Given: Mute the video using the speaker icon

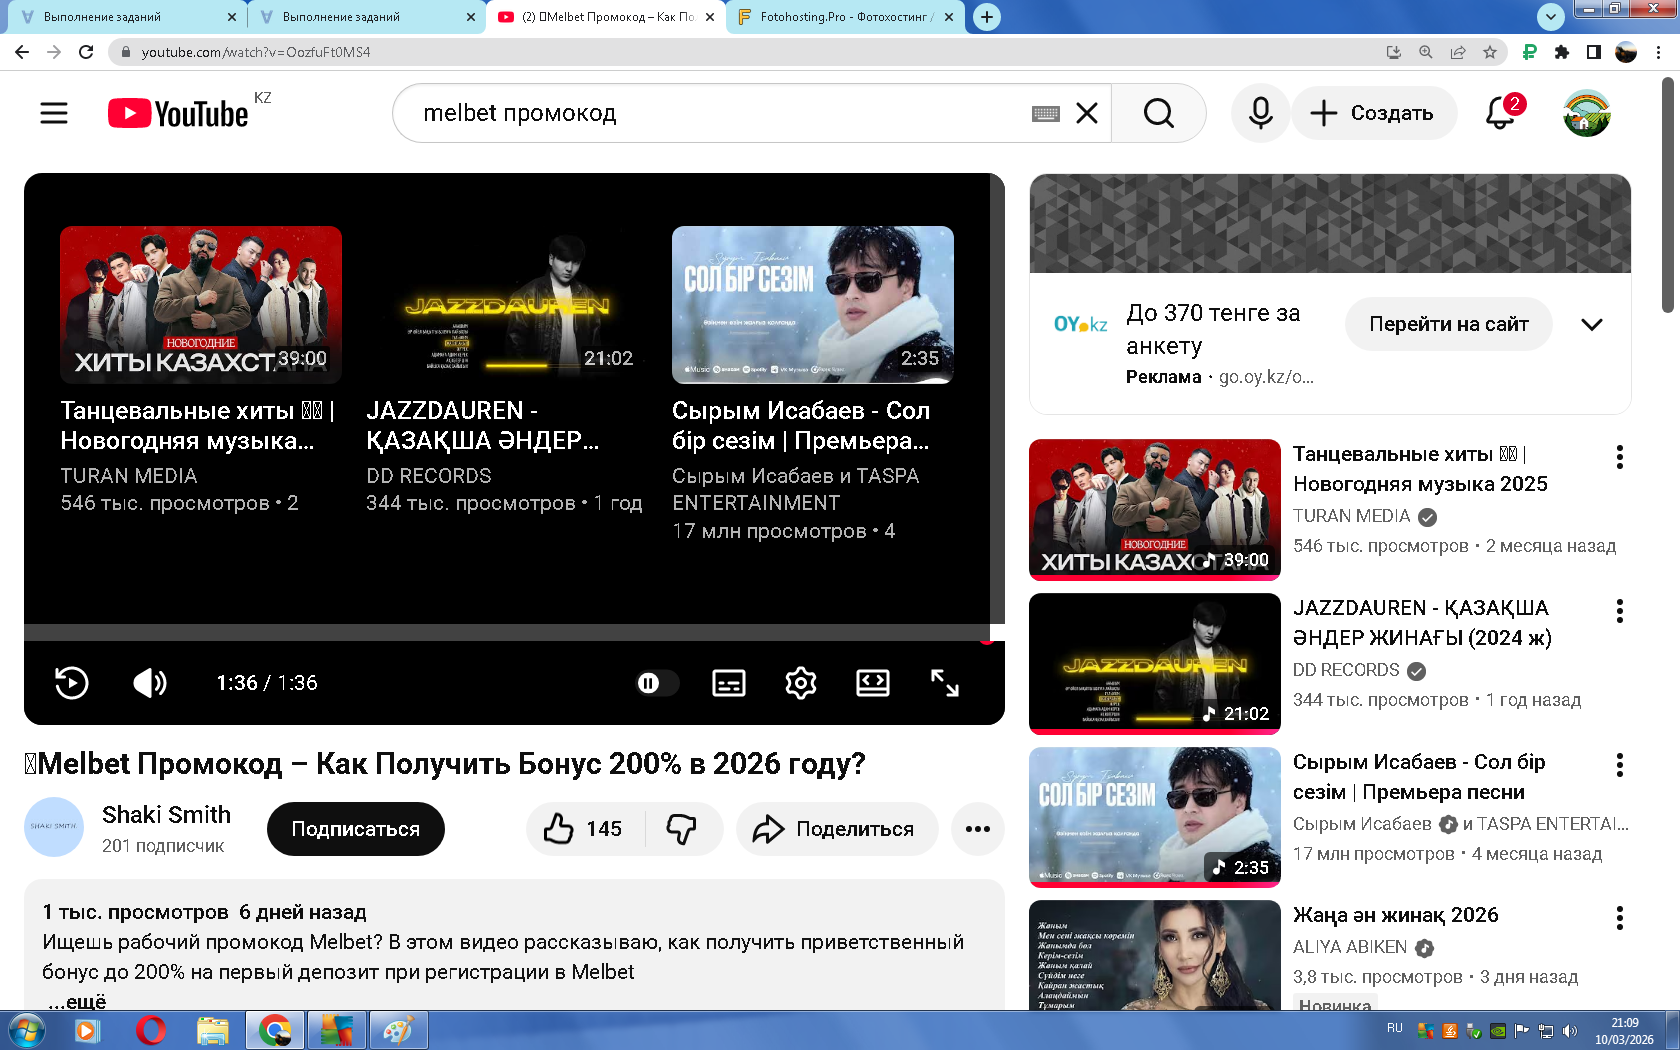Looking at the screenshot, I should coord(150,683).
